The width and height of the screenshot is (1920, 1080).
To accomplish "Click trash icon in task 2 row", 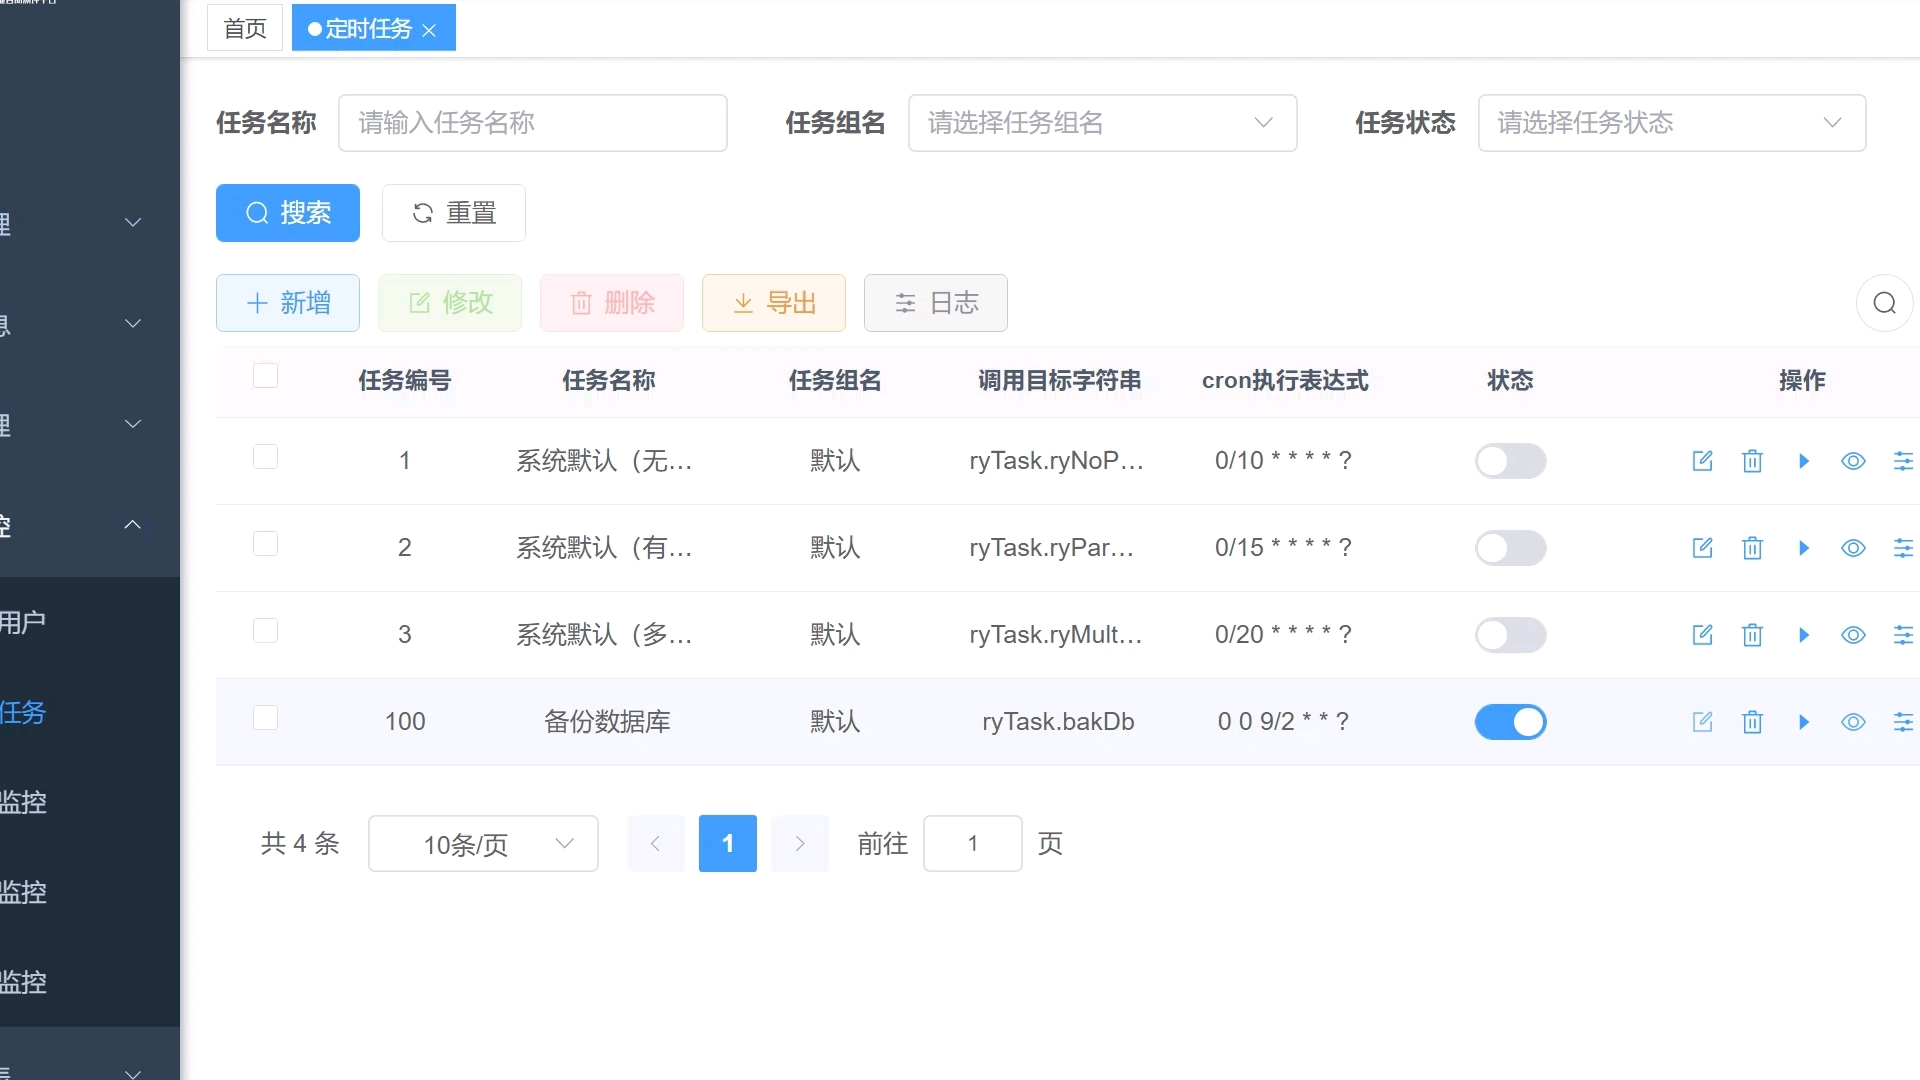I will 1752,548.
